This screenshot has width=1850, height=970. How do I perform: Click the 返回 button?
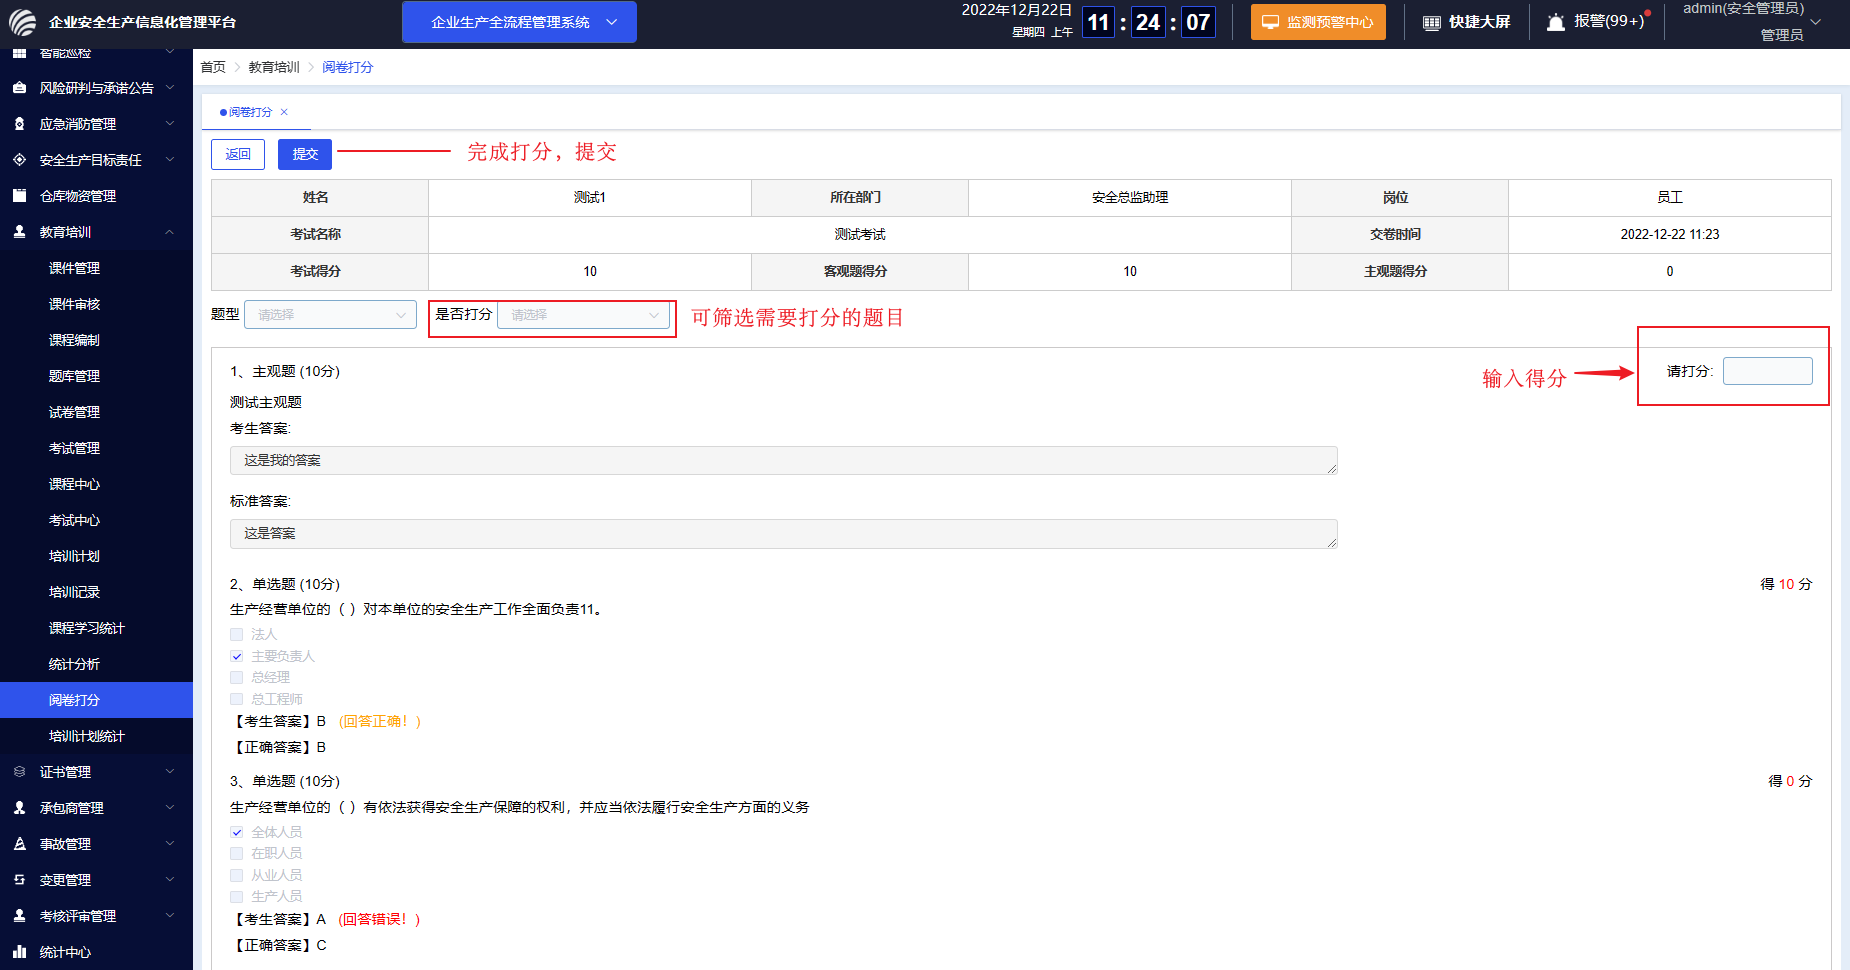238,154
